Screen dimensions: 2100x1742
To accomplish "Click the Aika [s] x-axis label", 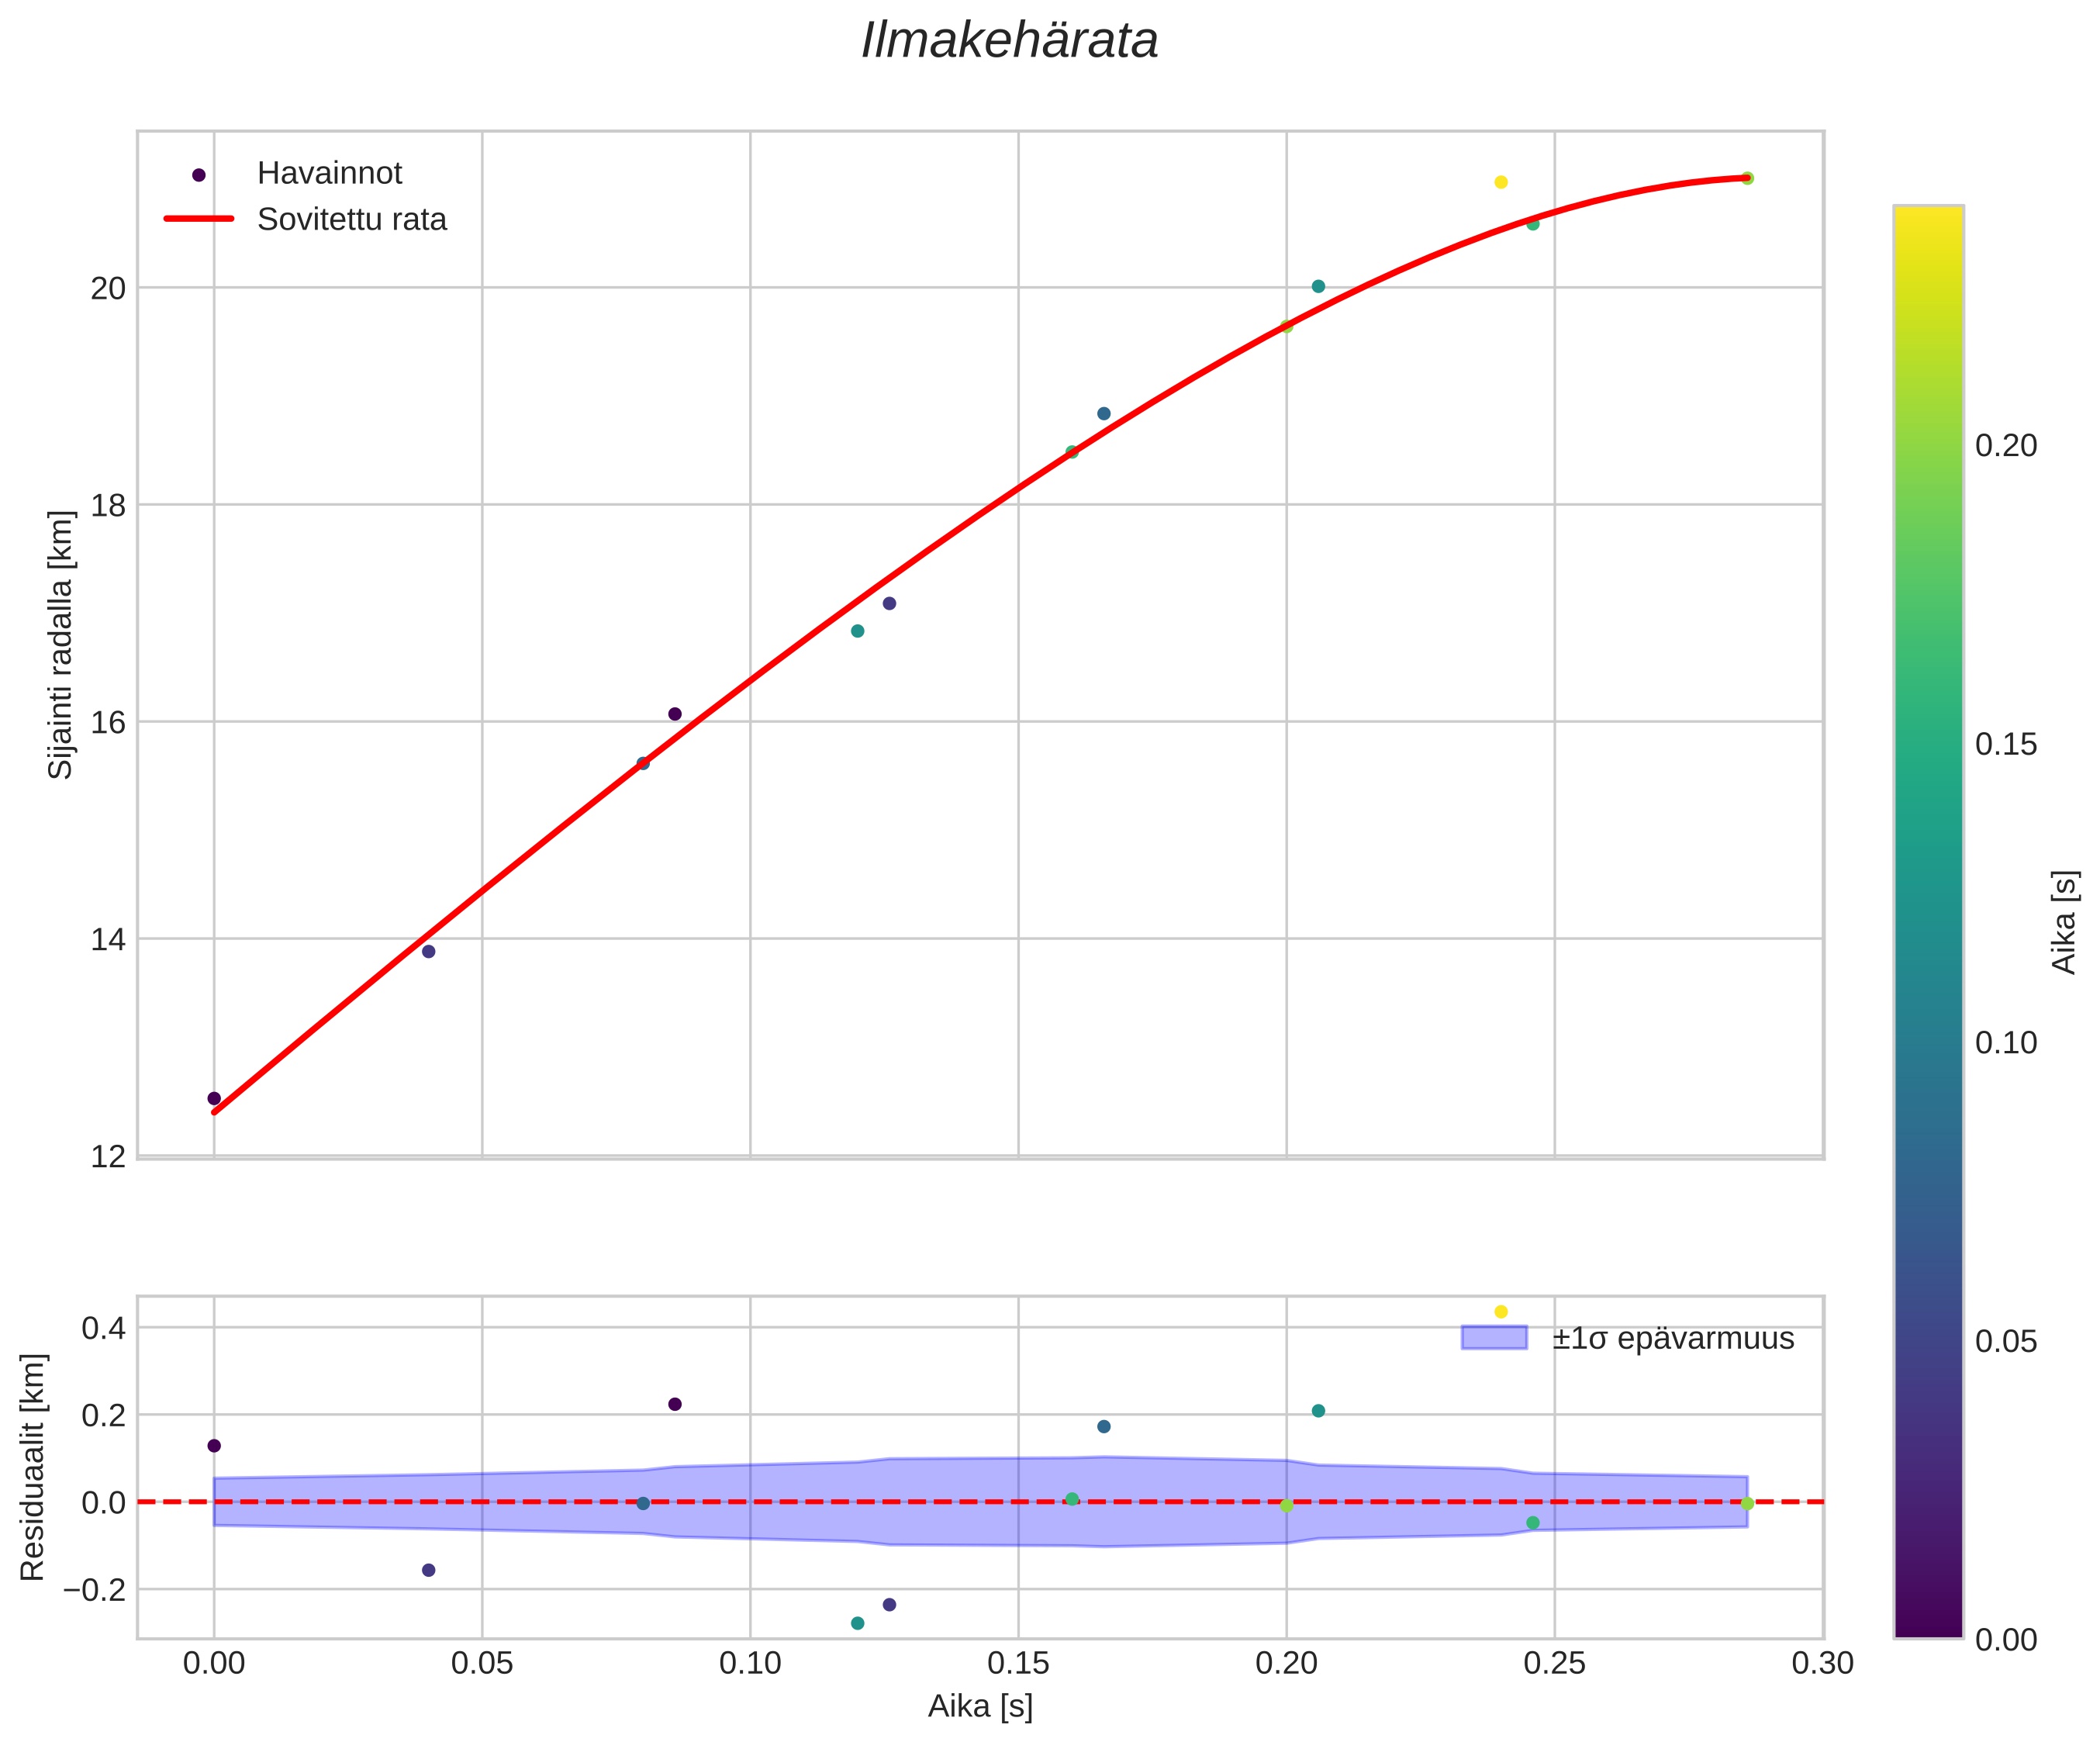I will click(x=980, y=1706).
